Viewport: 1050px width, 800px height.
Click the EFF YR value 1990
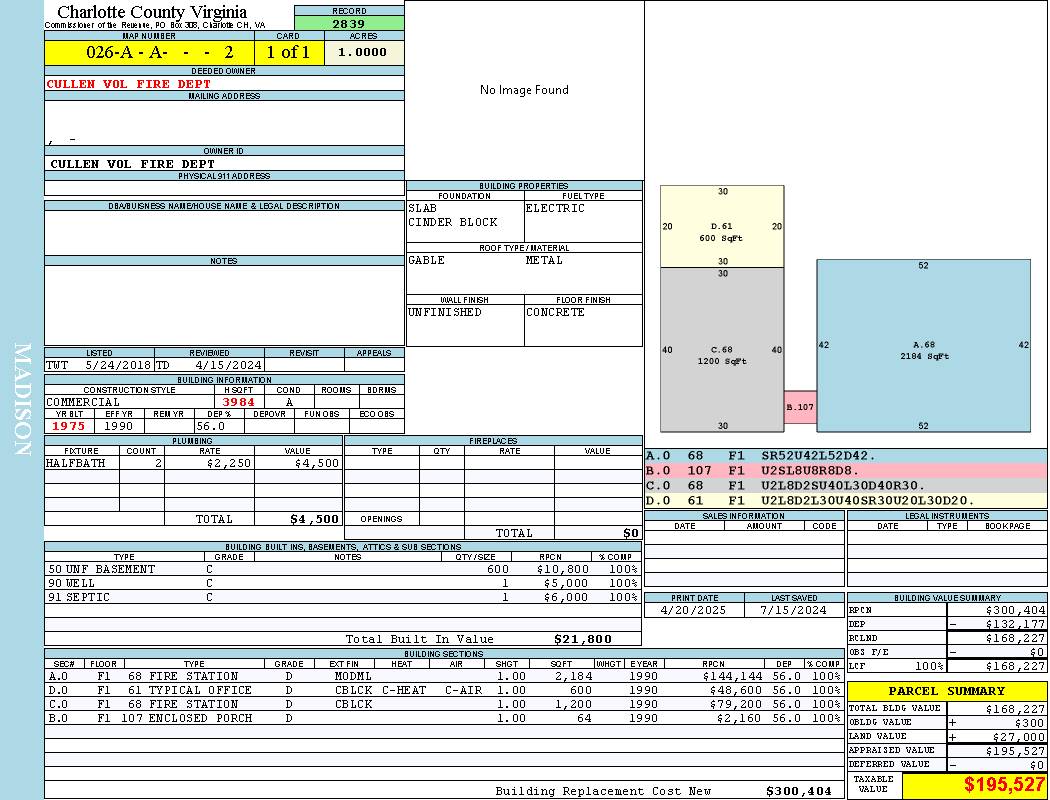pyautogui.click(x=119, y=426)
